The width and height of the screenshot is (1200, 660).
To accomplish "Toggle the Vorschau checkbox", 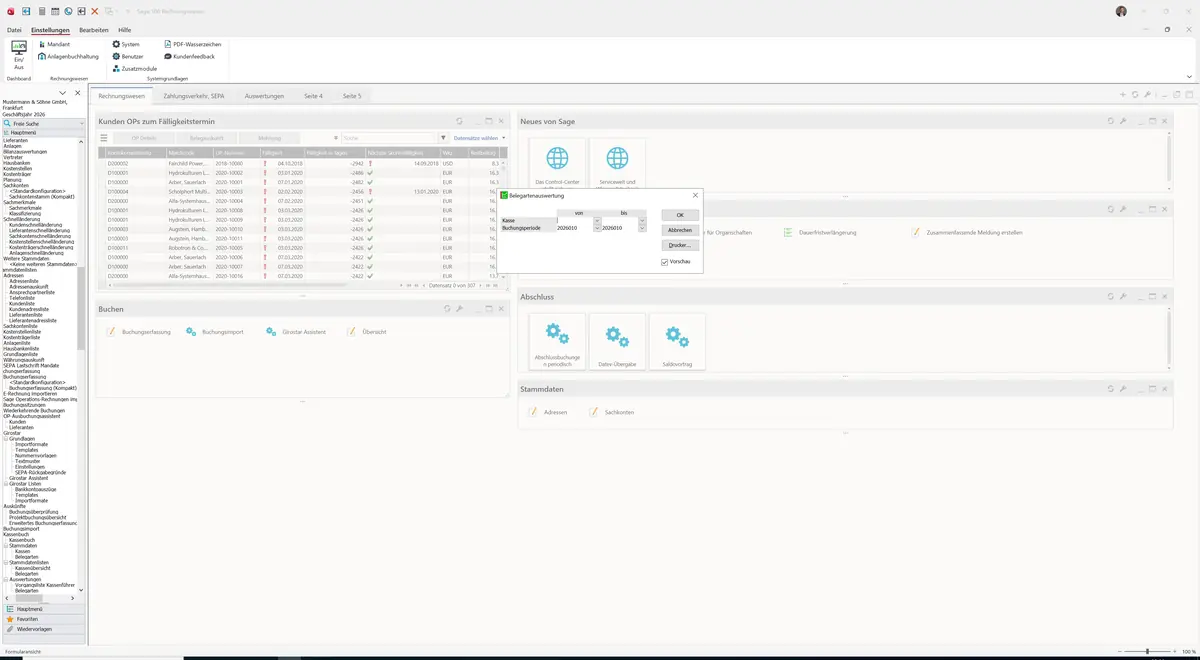I will 665,262.
